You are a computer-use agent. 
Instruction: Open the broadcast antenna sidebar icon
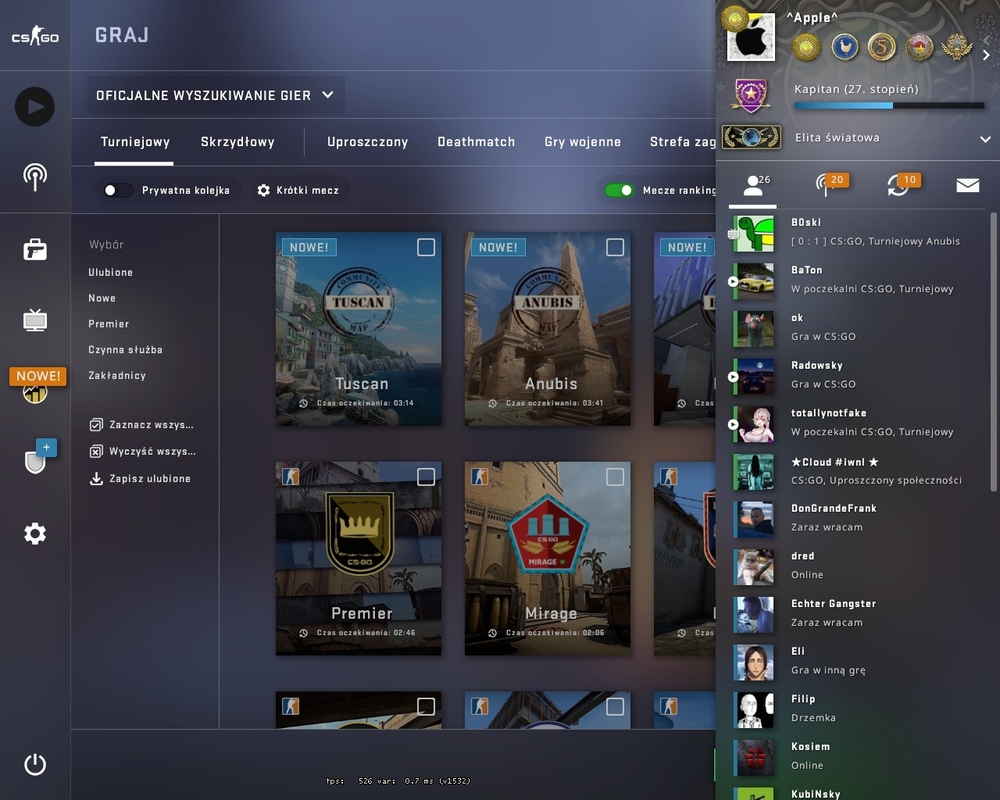pos(34,177)
